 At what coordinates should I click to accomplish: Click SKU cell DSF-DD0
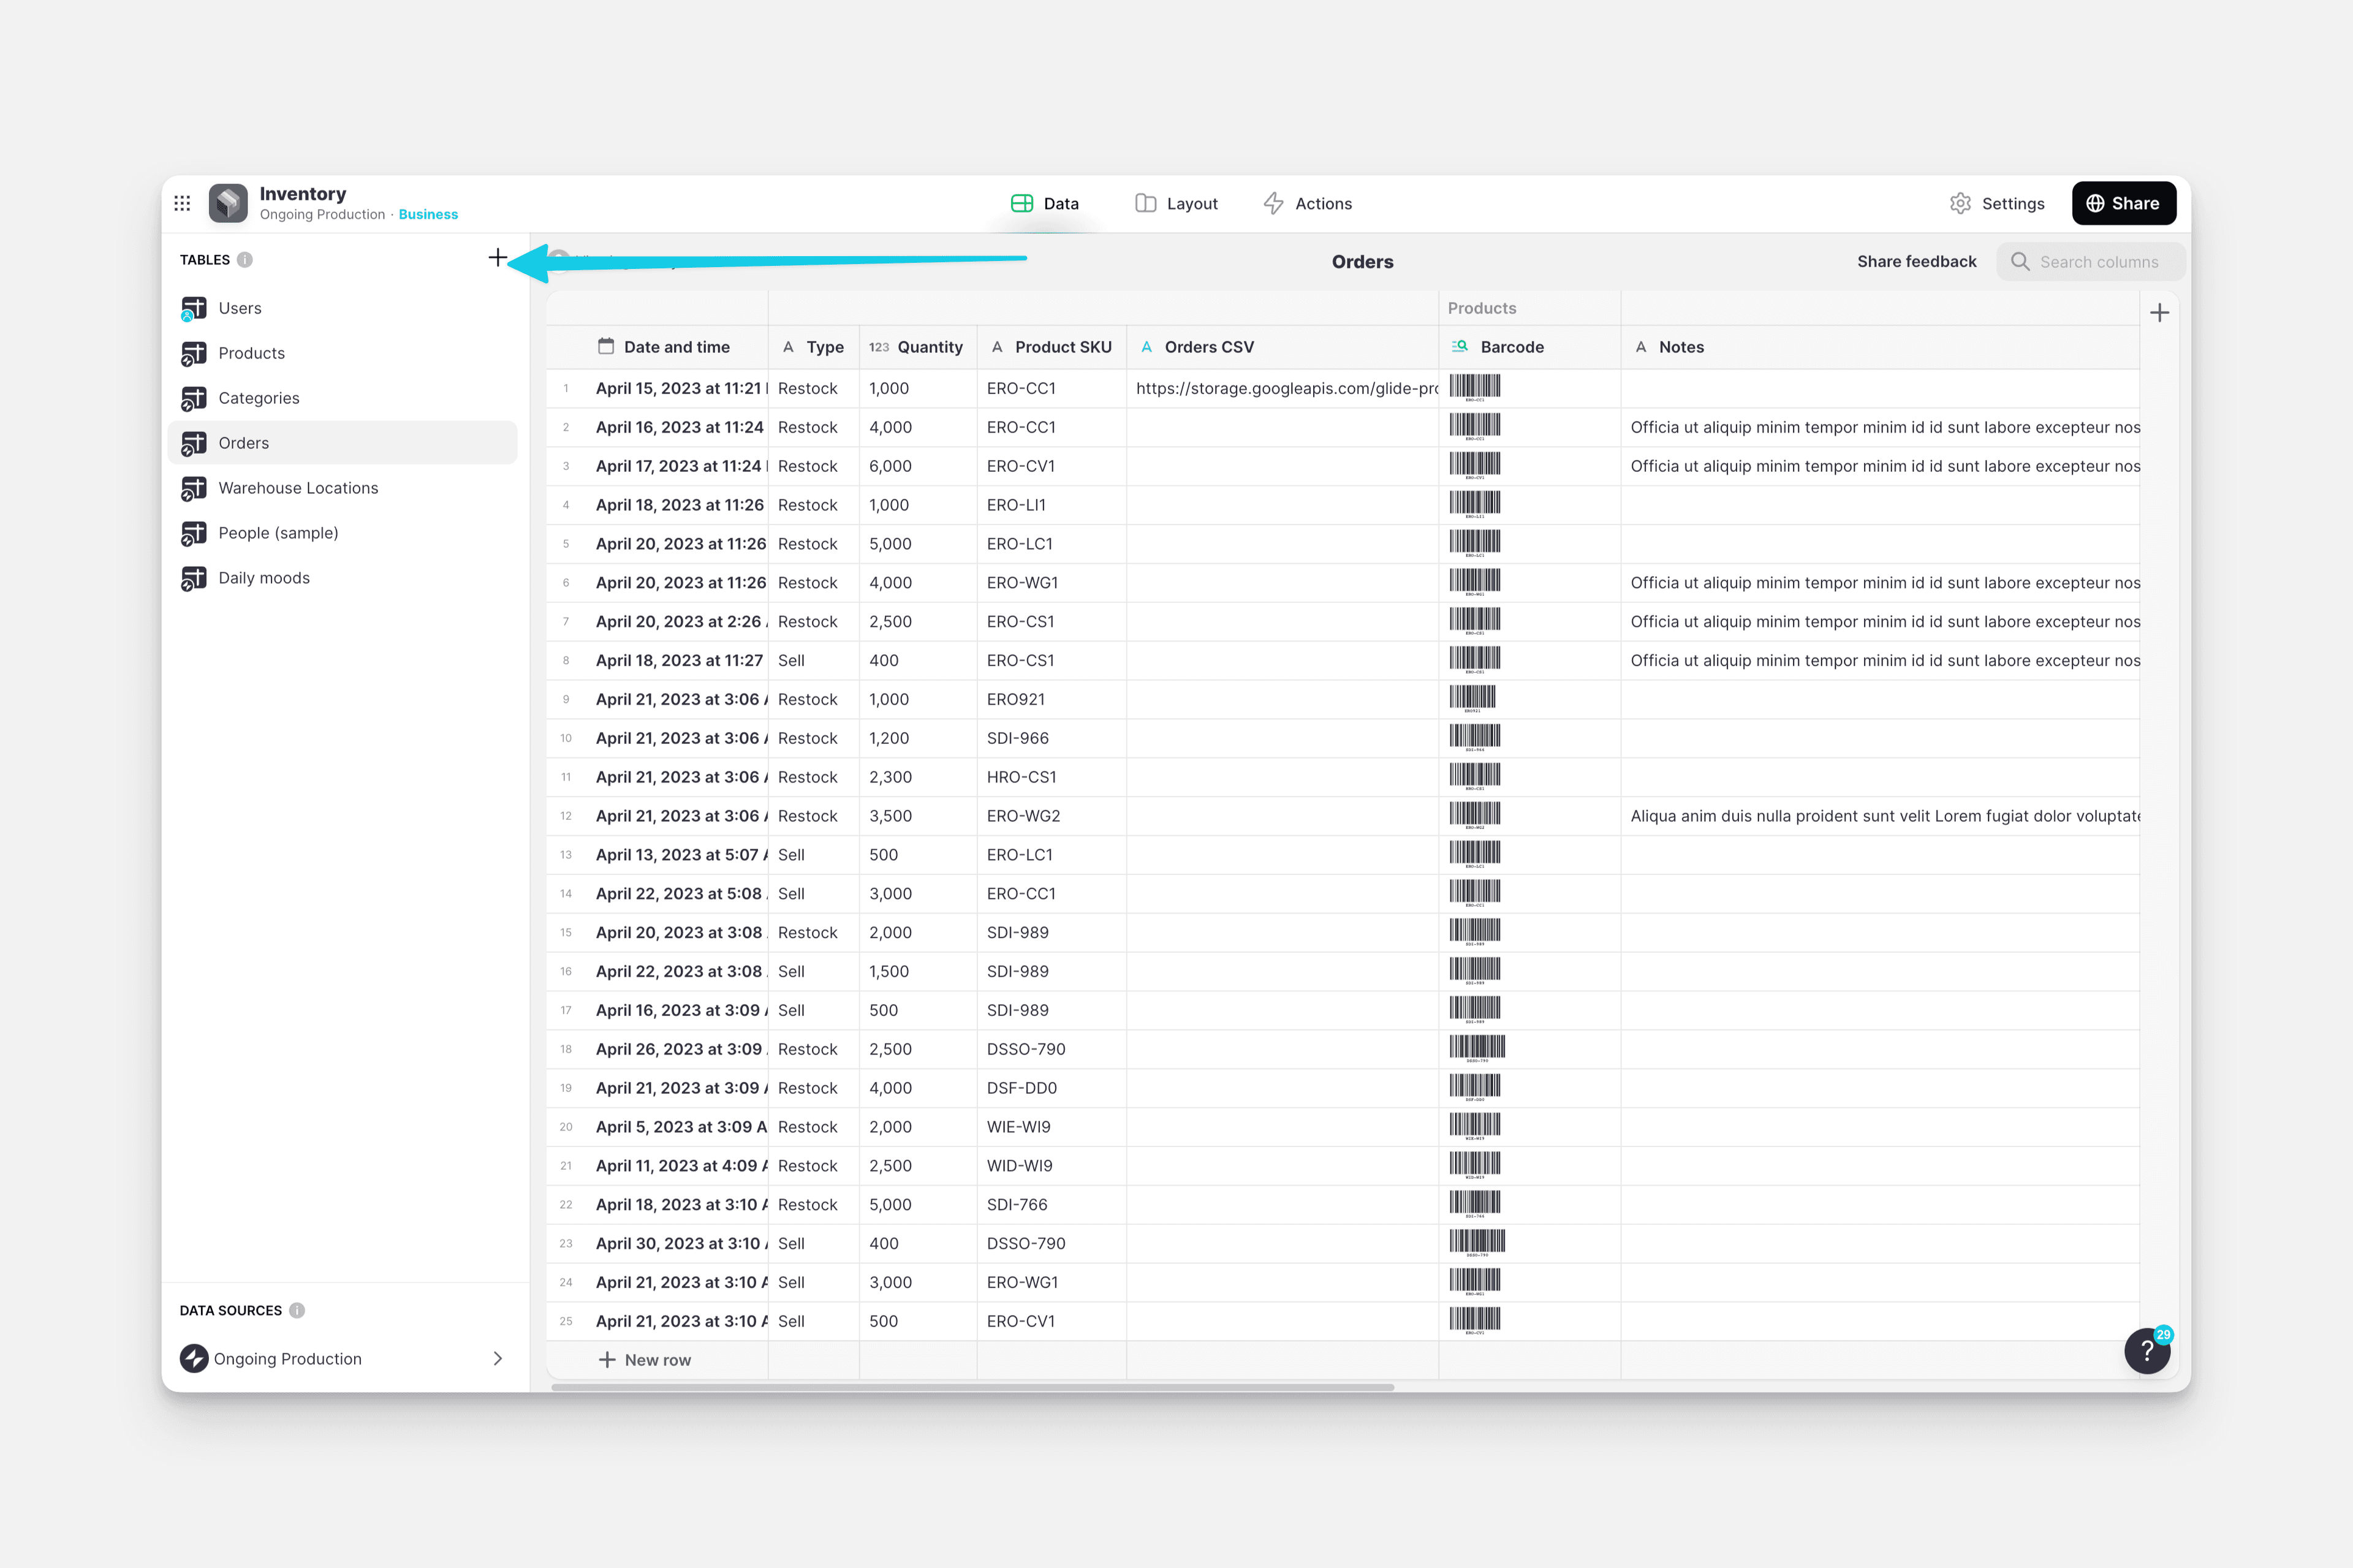coord(1052,1088)
